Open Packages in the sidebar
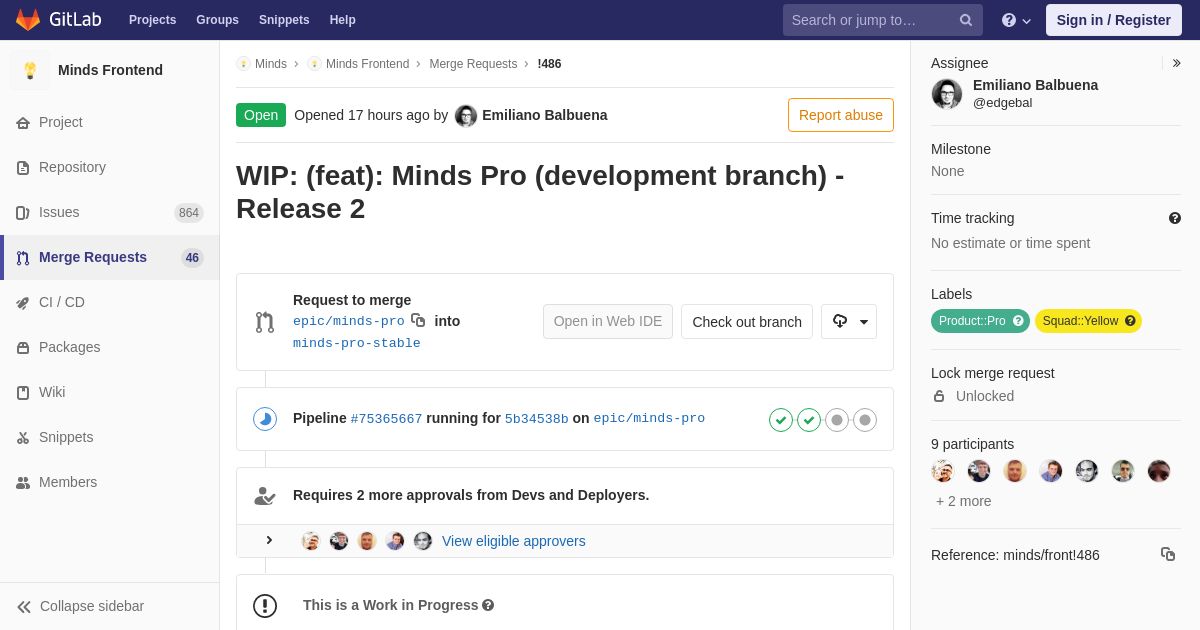Image resolution: width=1200 pixels, height=630 pixels. point(110,347)
